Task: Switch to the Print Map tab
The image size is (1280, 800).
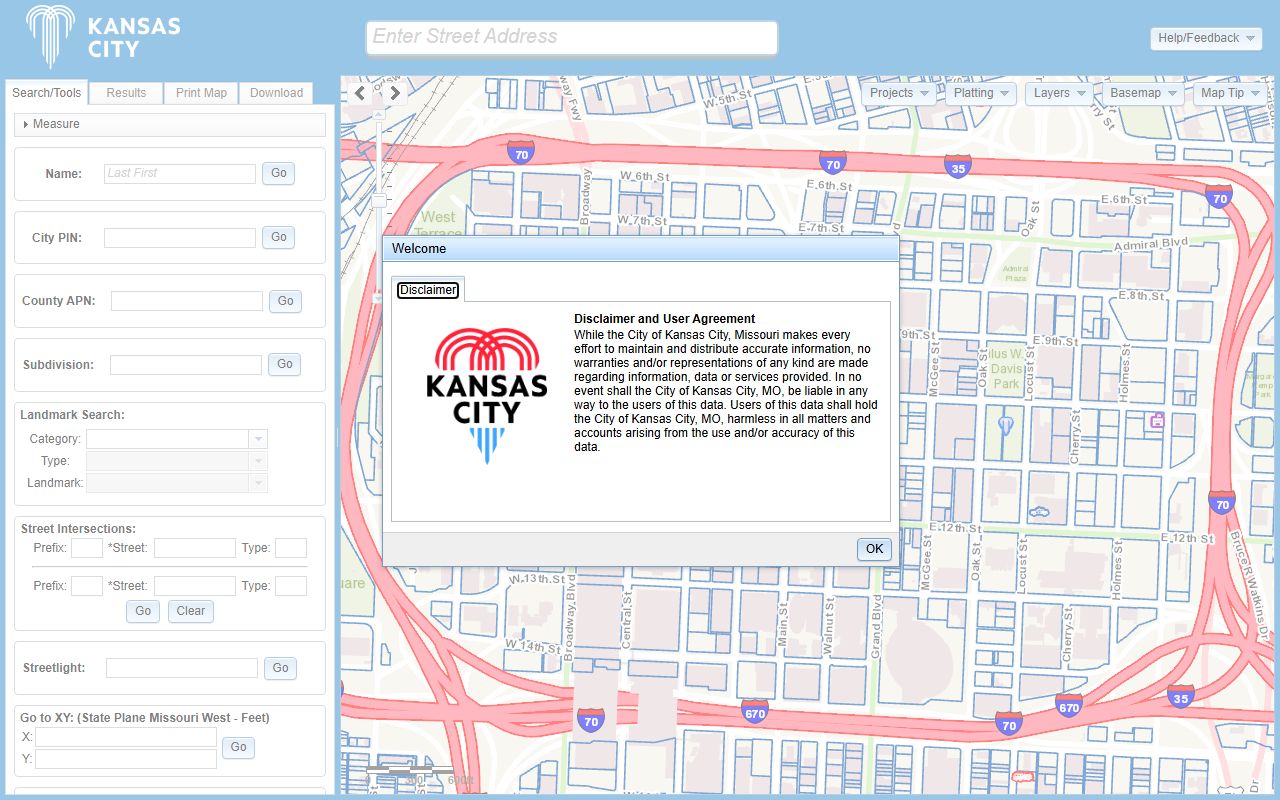Action: click(x=201, y=93)
